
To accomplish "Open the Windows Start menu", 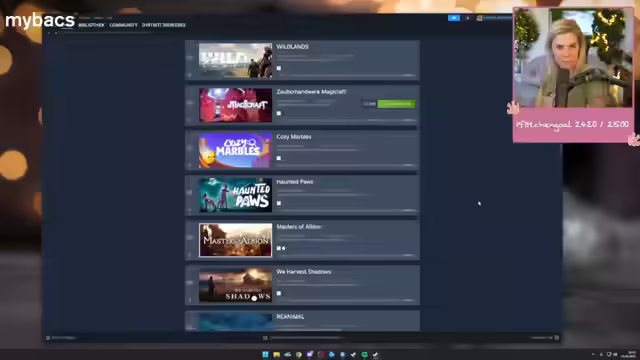I will pyautogui.click(x=265, y=354).
